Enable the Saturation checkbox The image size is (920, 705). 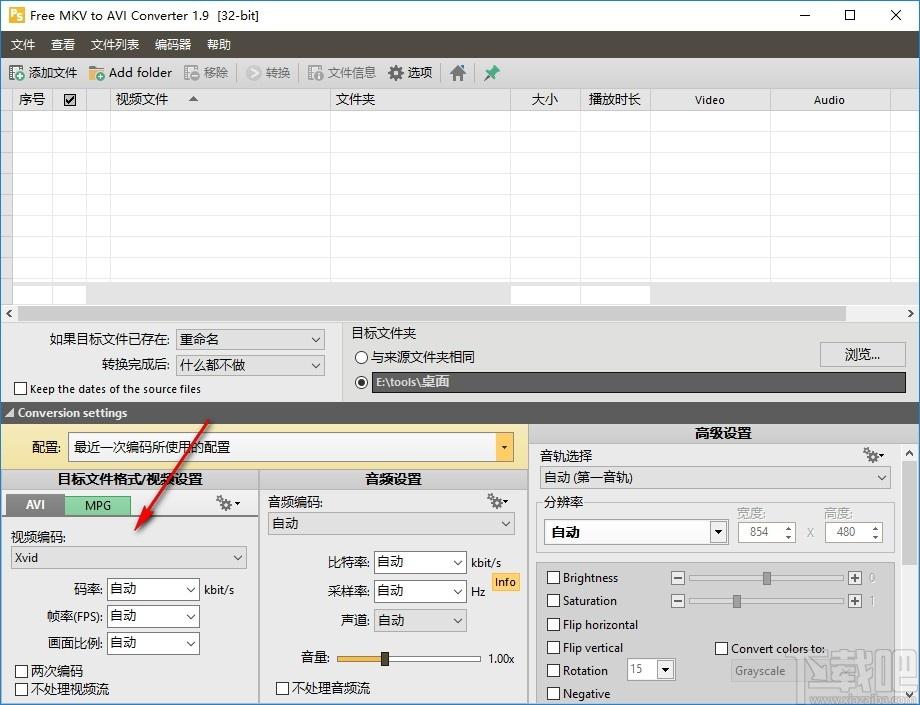(553, 601)
